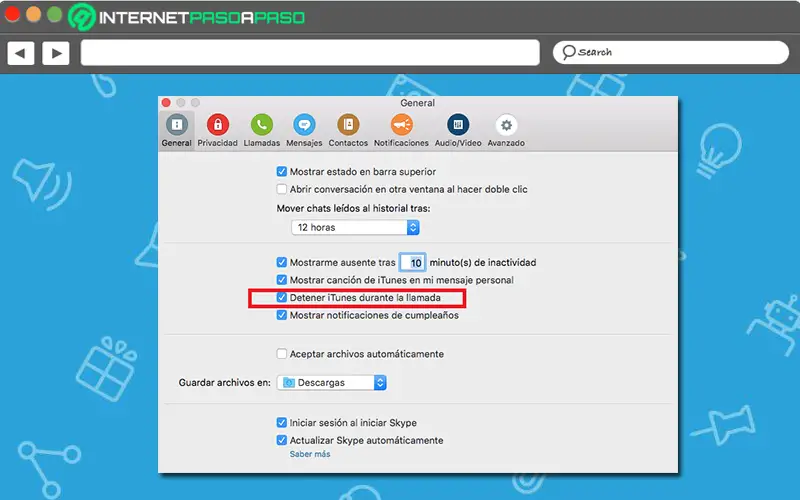The width and height of the screenshot is (800, 500).
Task: Toggle Mostrar canción de iTunes checkbox
Action: pos(282,280)
